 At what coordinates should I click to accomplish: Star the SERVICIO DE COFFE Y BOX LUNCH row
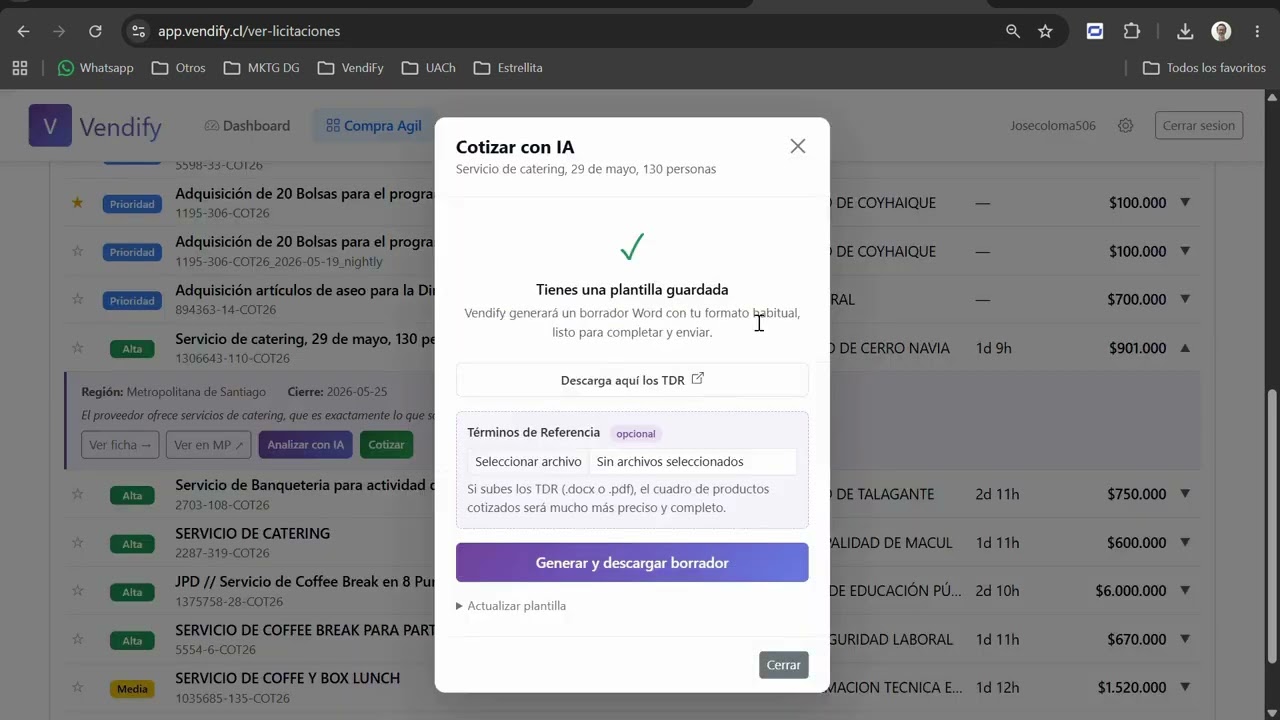77,688
